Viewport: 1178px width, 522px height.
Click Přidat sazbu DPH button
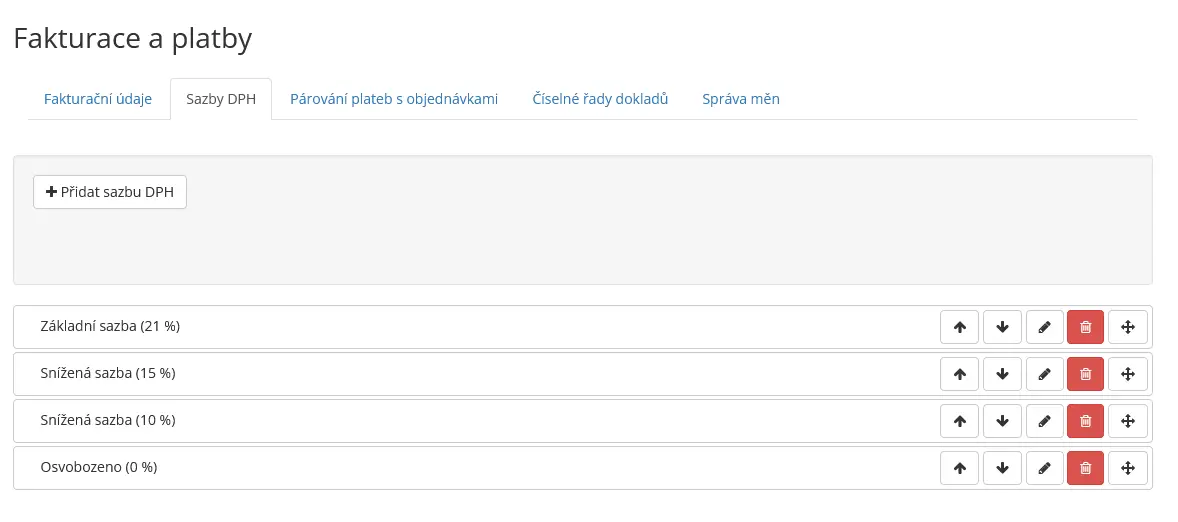coord(110,192)
